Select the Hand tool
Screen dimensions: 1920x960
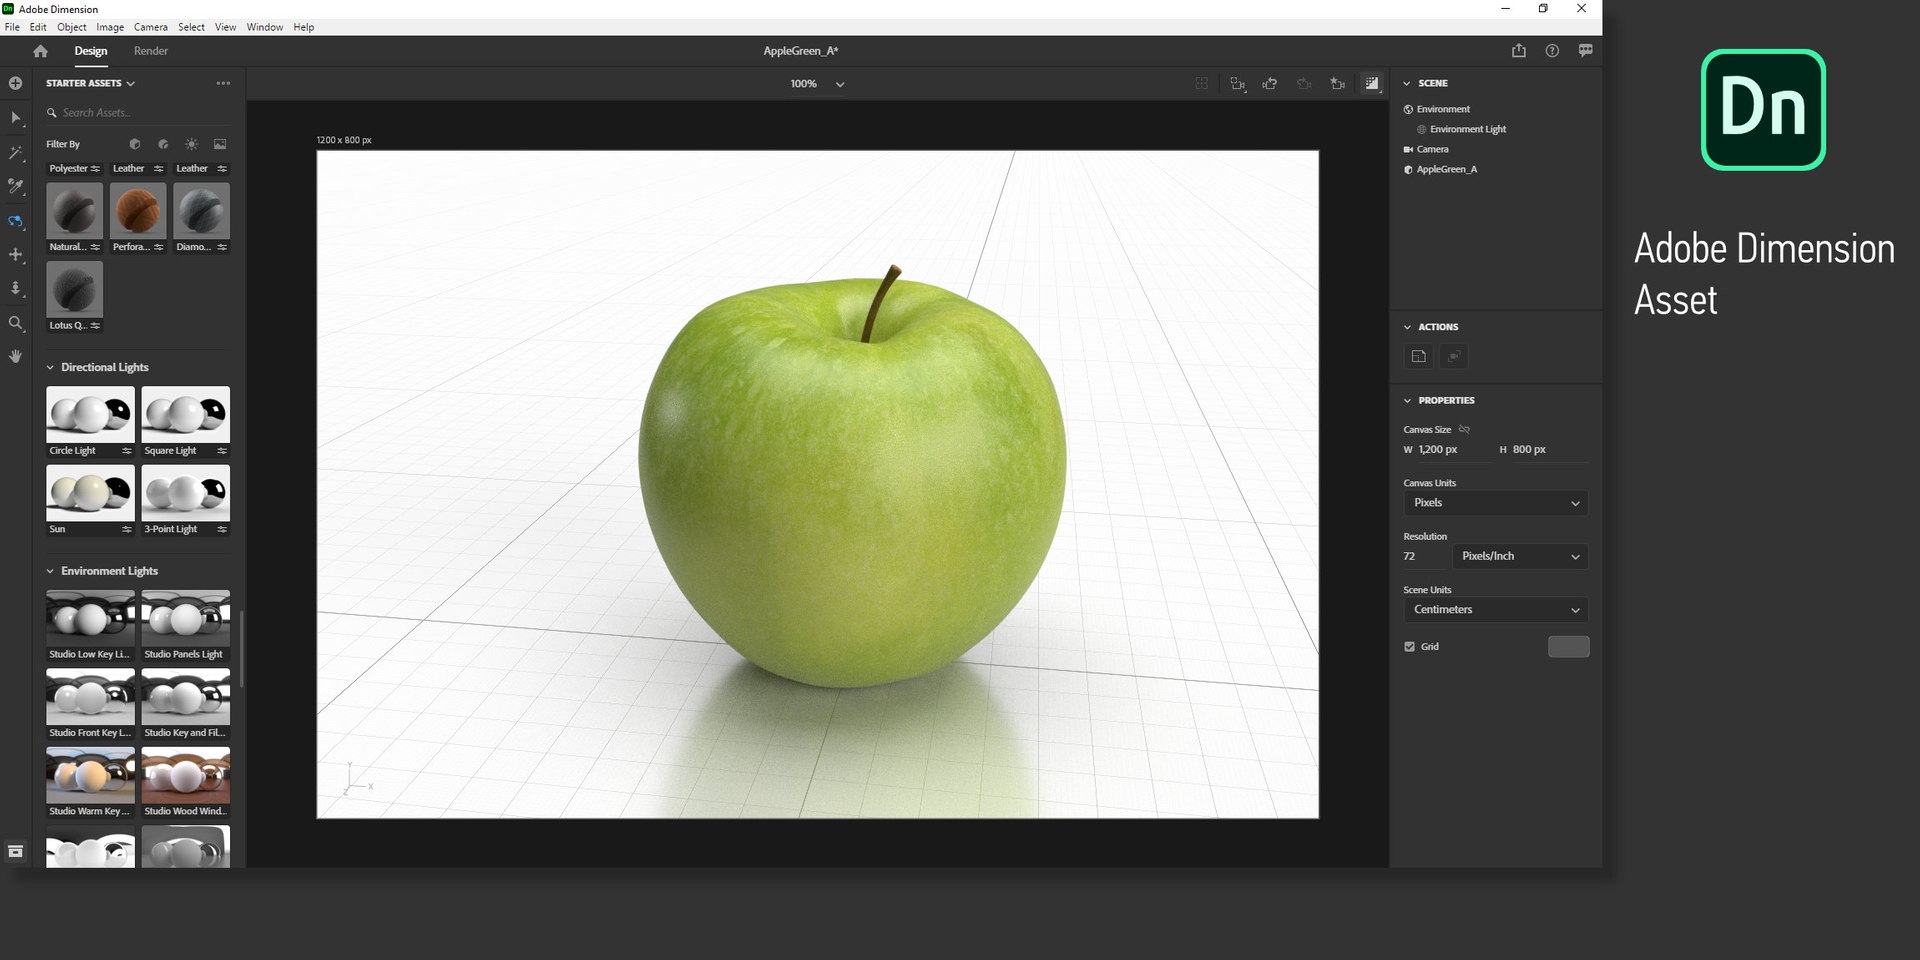coord(15,356)
